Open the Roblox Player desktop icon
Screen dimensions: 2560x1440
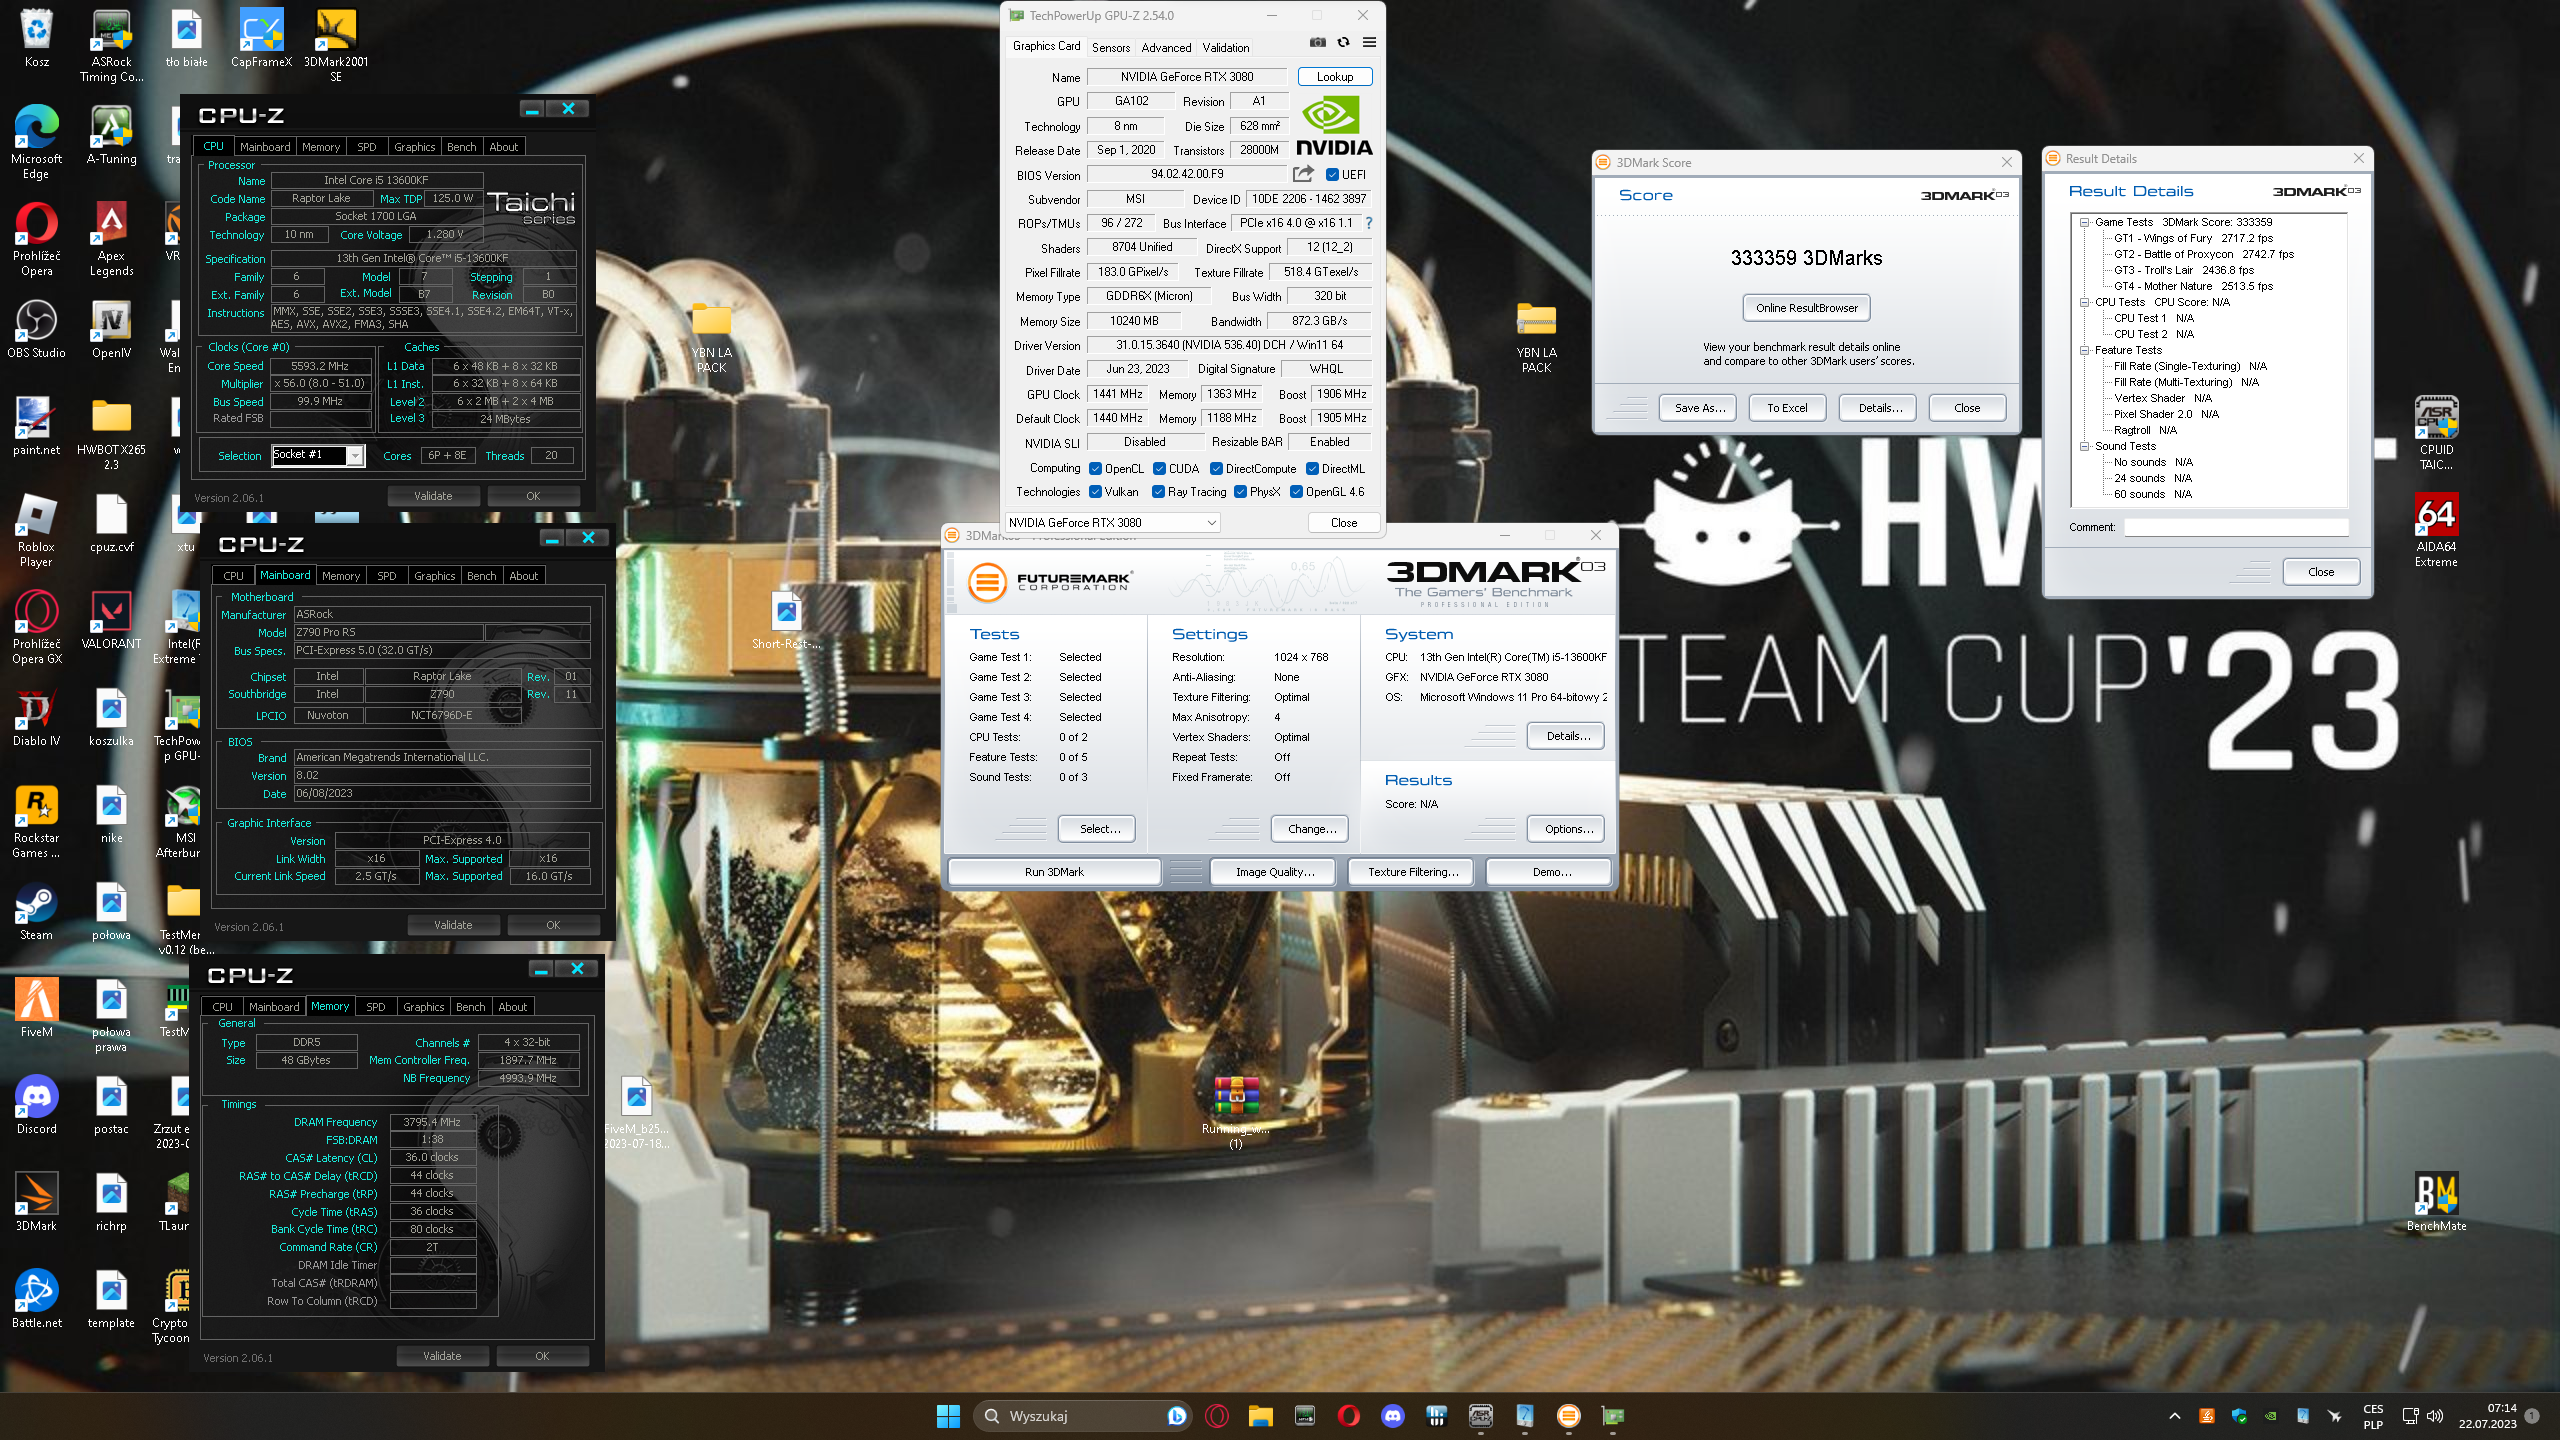pyautogui.click(x=37, y=530)
